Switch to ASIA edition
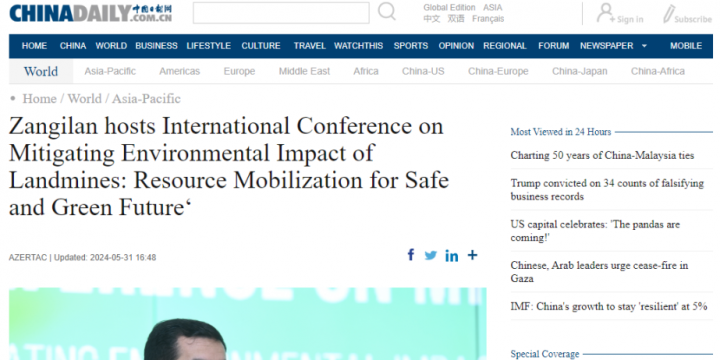The height and width of the screenshot is (360, 720). click(x=492, y=7)
